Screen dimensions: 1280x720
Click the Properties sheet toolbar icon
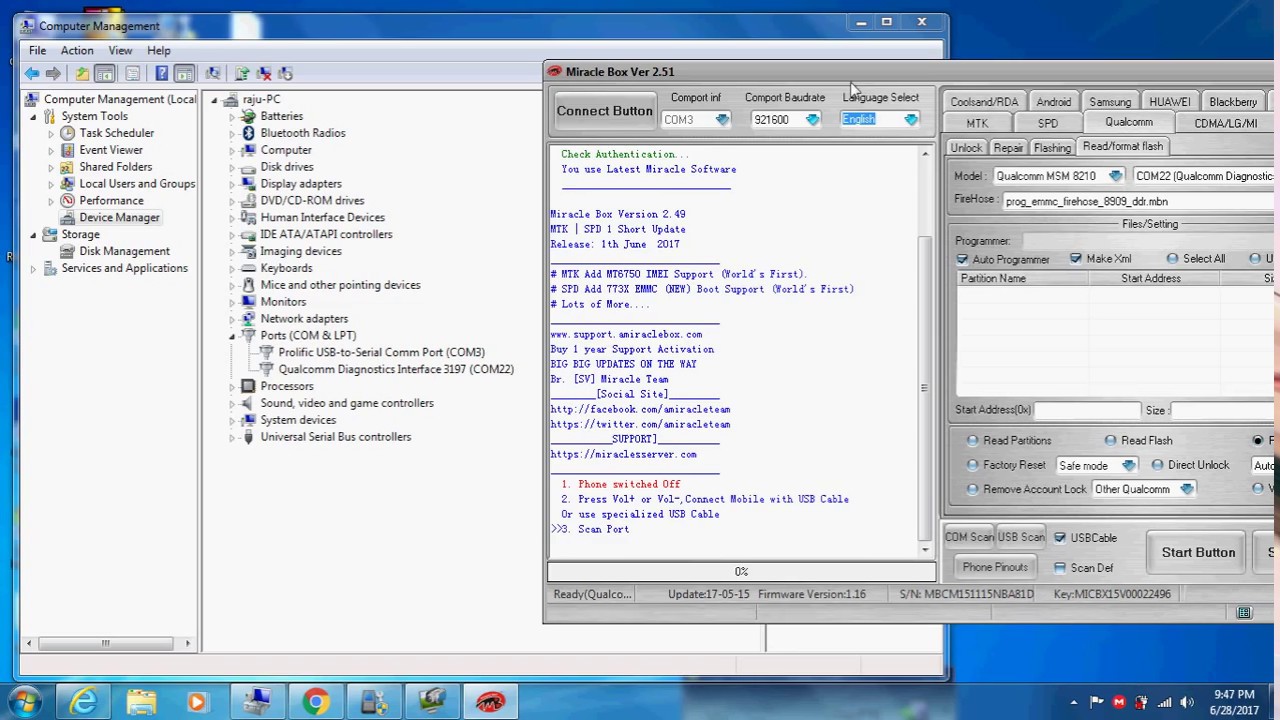132,73
